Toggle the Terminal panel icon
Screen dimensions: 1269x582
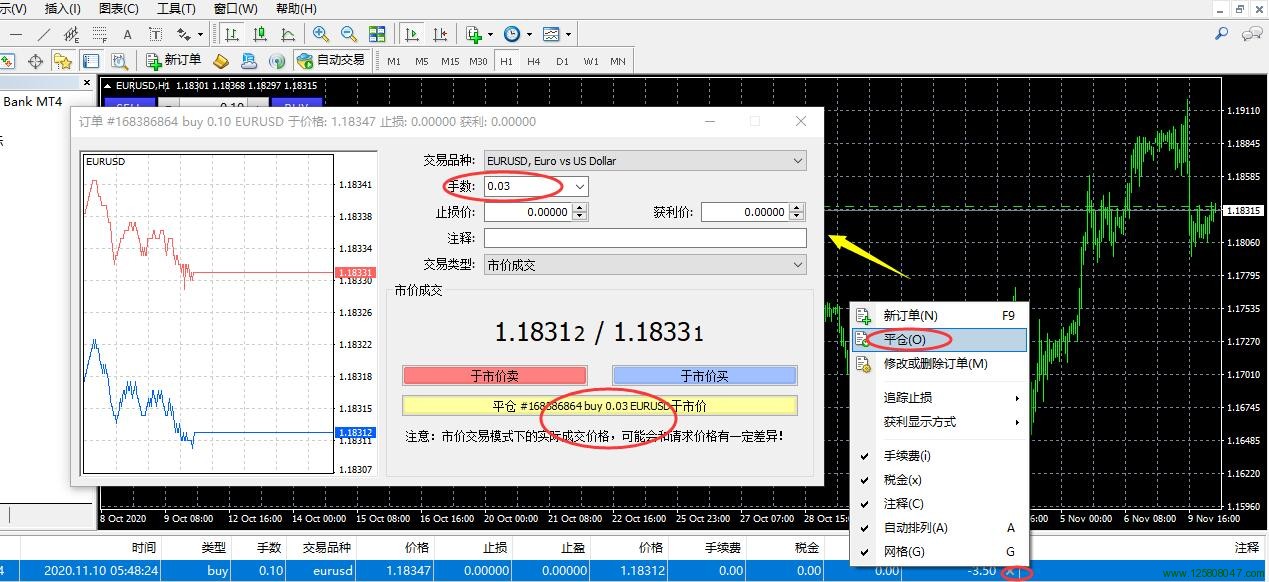click(91, 61)
